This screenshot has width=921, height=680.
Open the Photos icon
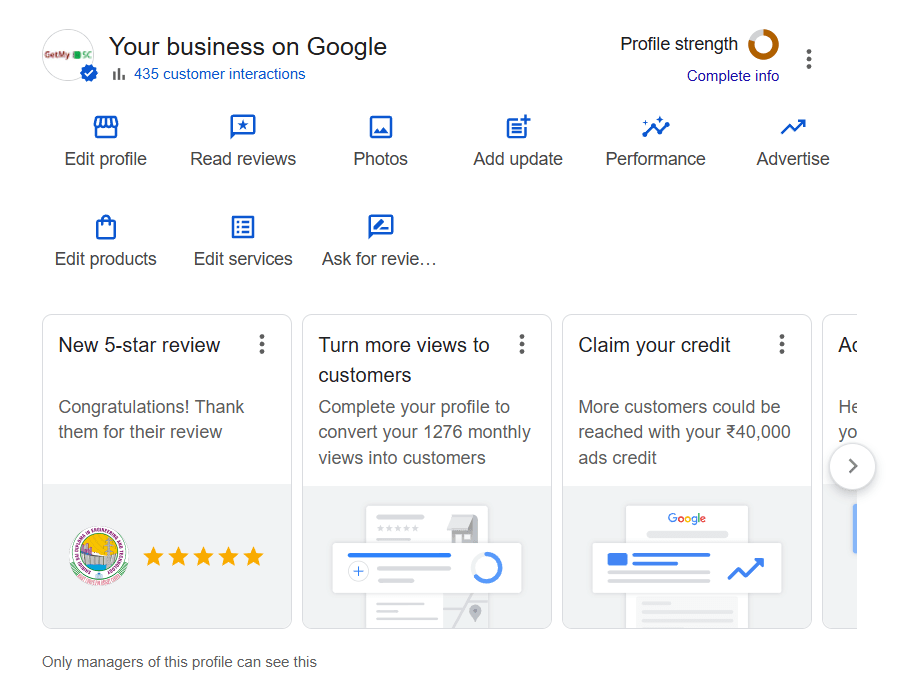click(x=381, y=127)
